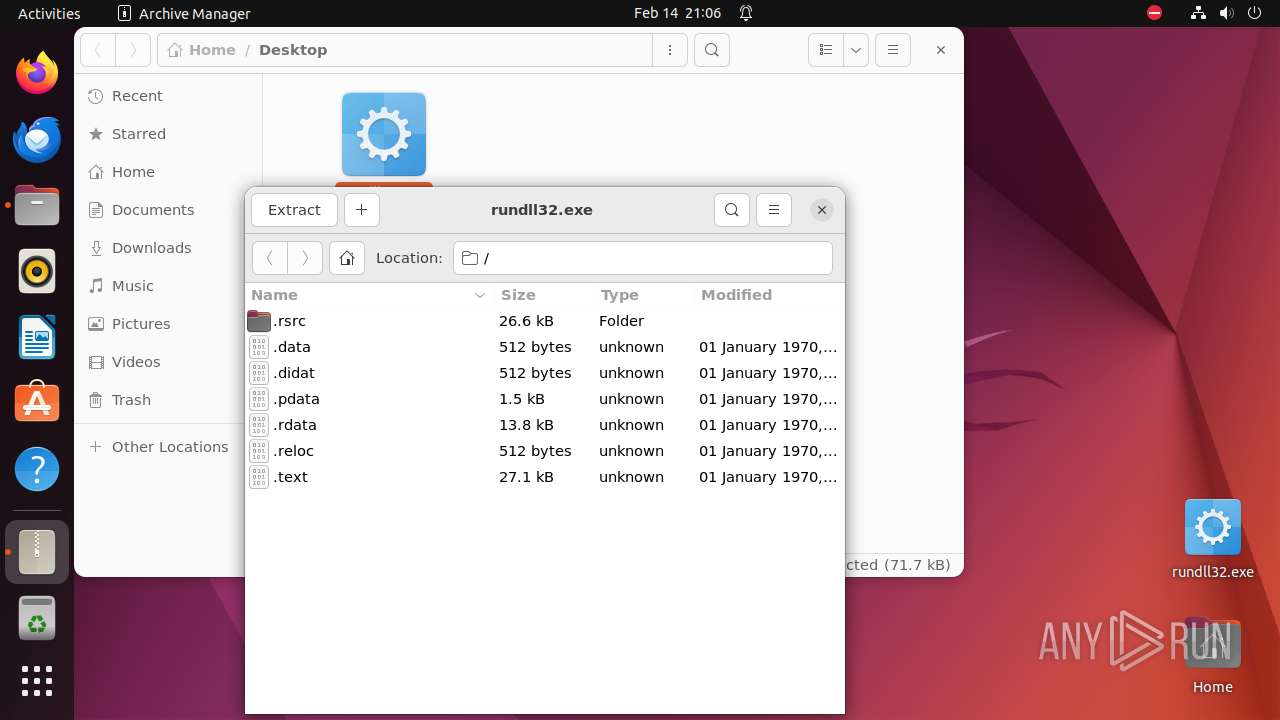Open Videos in the Files sidebar
The height and width of the screenshot is (720, 1280).
coord(168,362)
